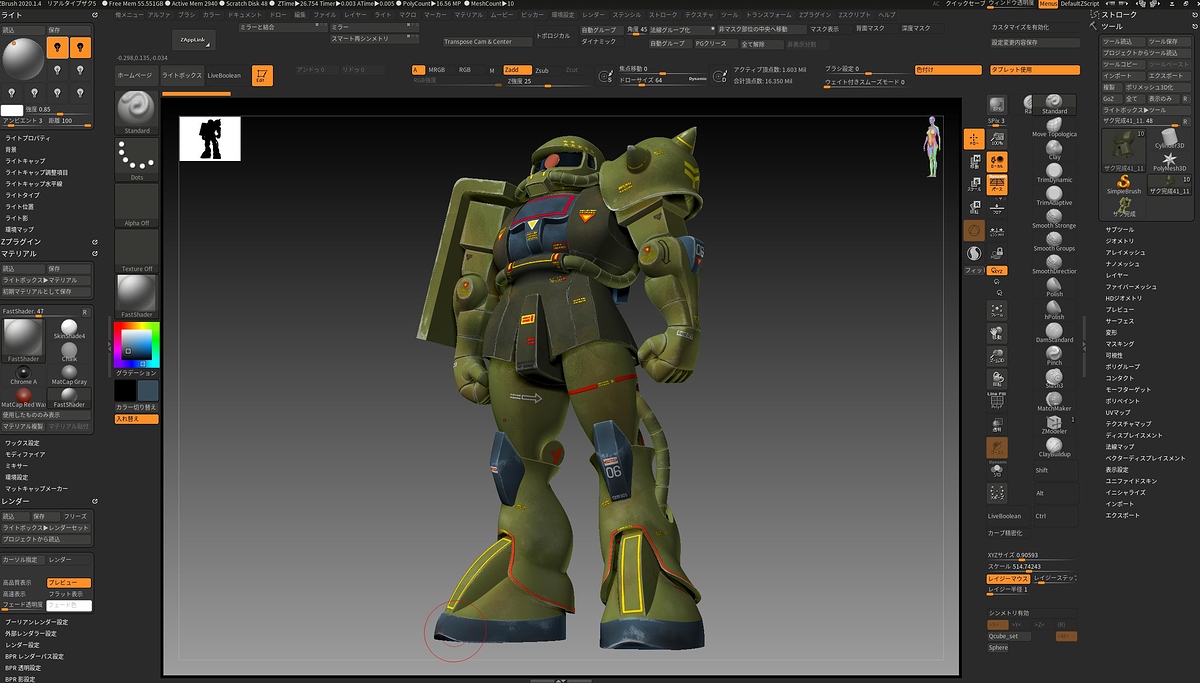Expand the UVマップ section
1200x683 pixels.
pyautogui.click(x=1118, y=412)
